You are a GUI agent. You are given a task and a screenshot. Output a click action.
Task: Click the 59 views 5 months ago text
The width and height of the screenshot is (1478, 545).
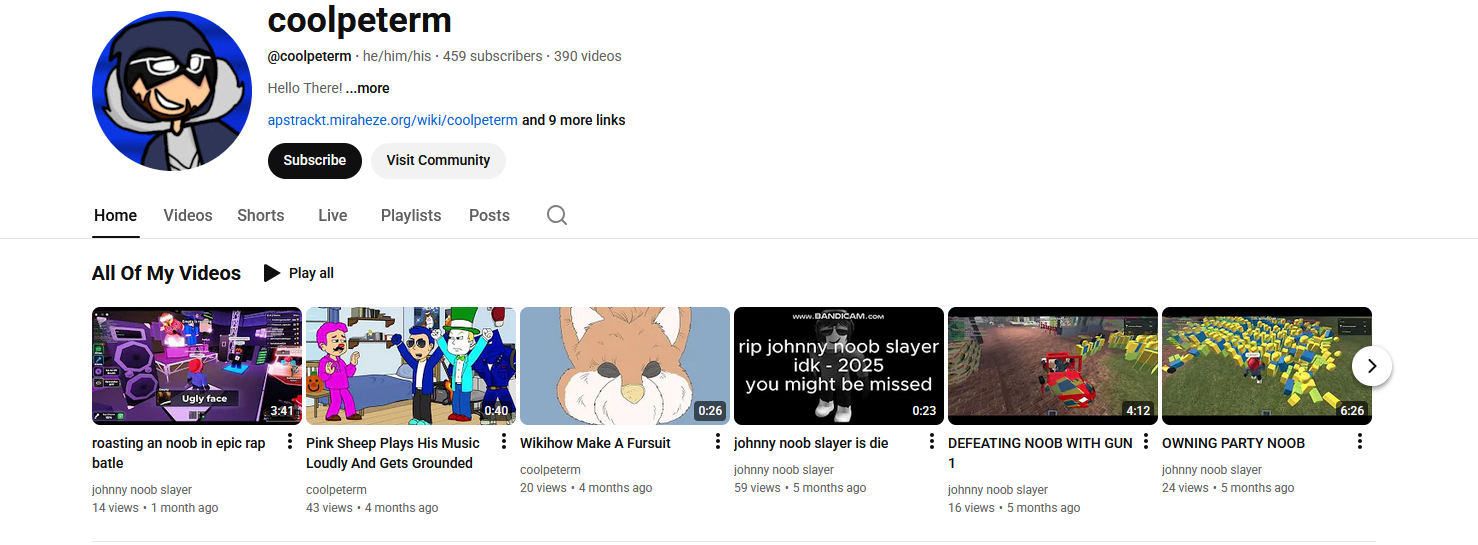pos(800,488)
